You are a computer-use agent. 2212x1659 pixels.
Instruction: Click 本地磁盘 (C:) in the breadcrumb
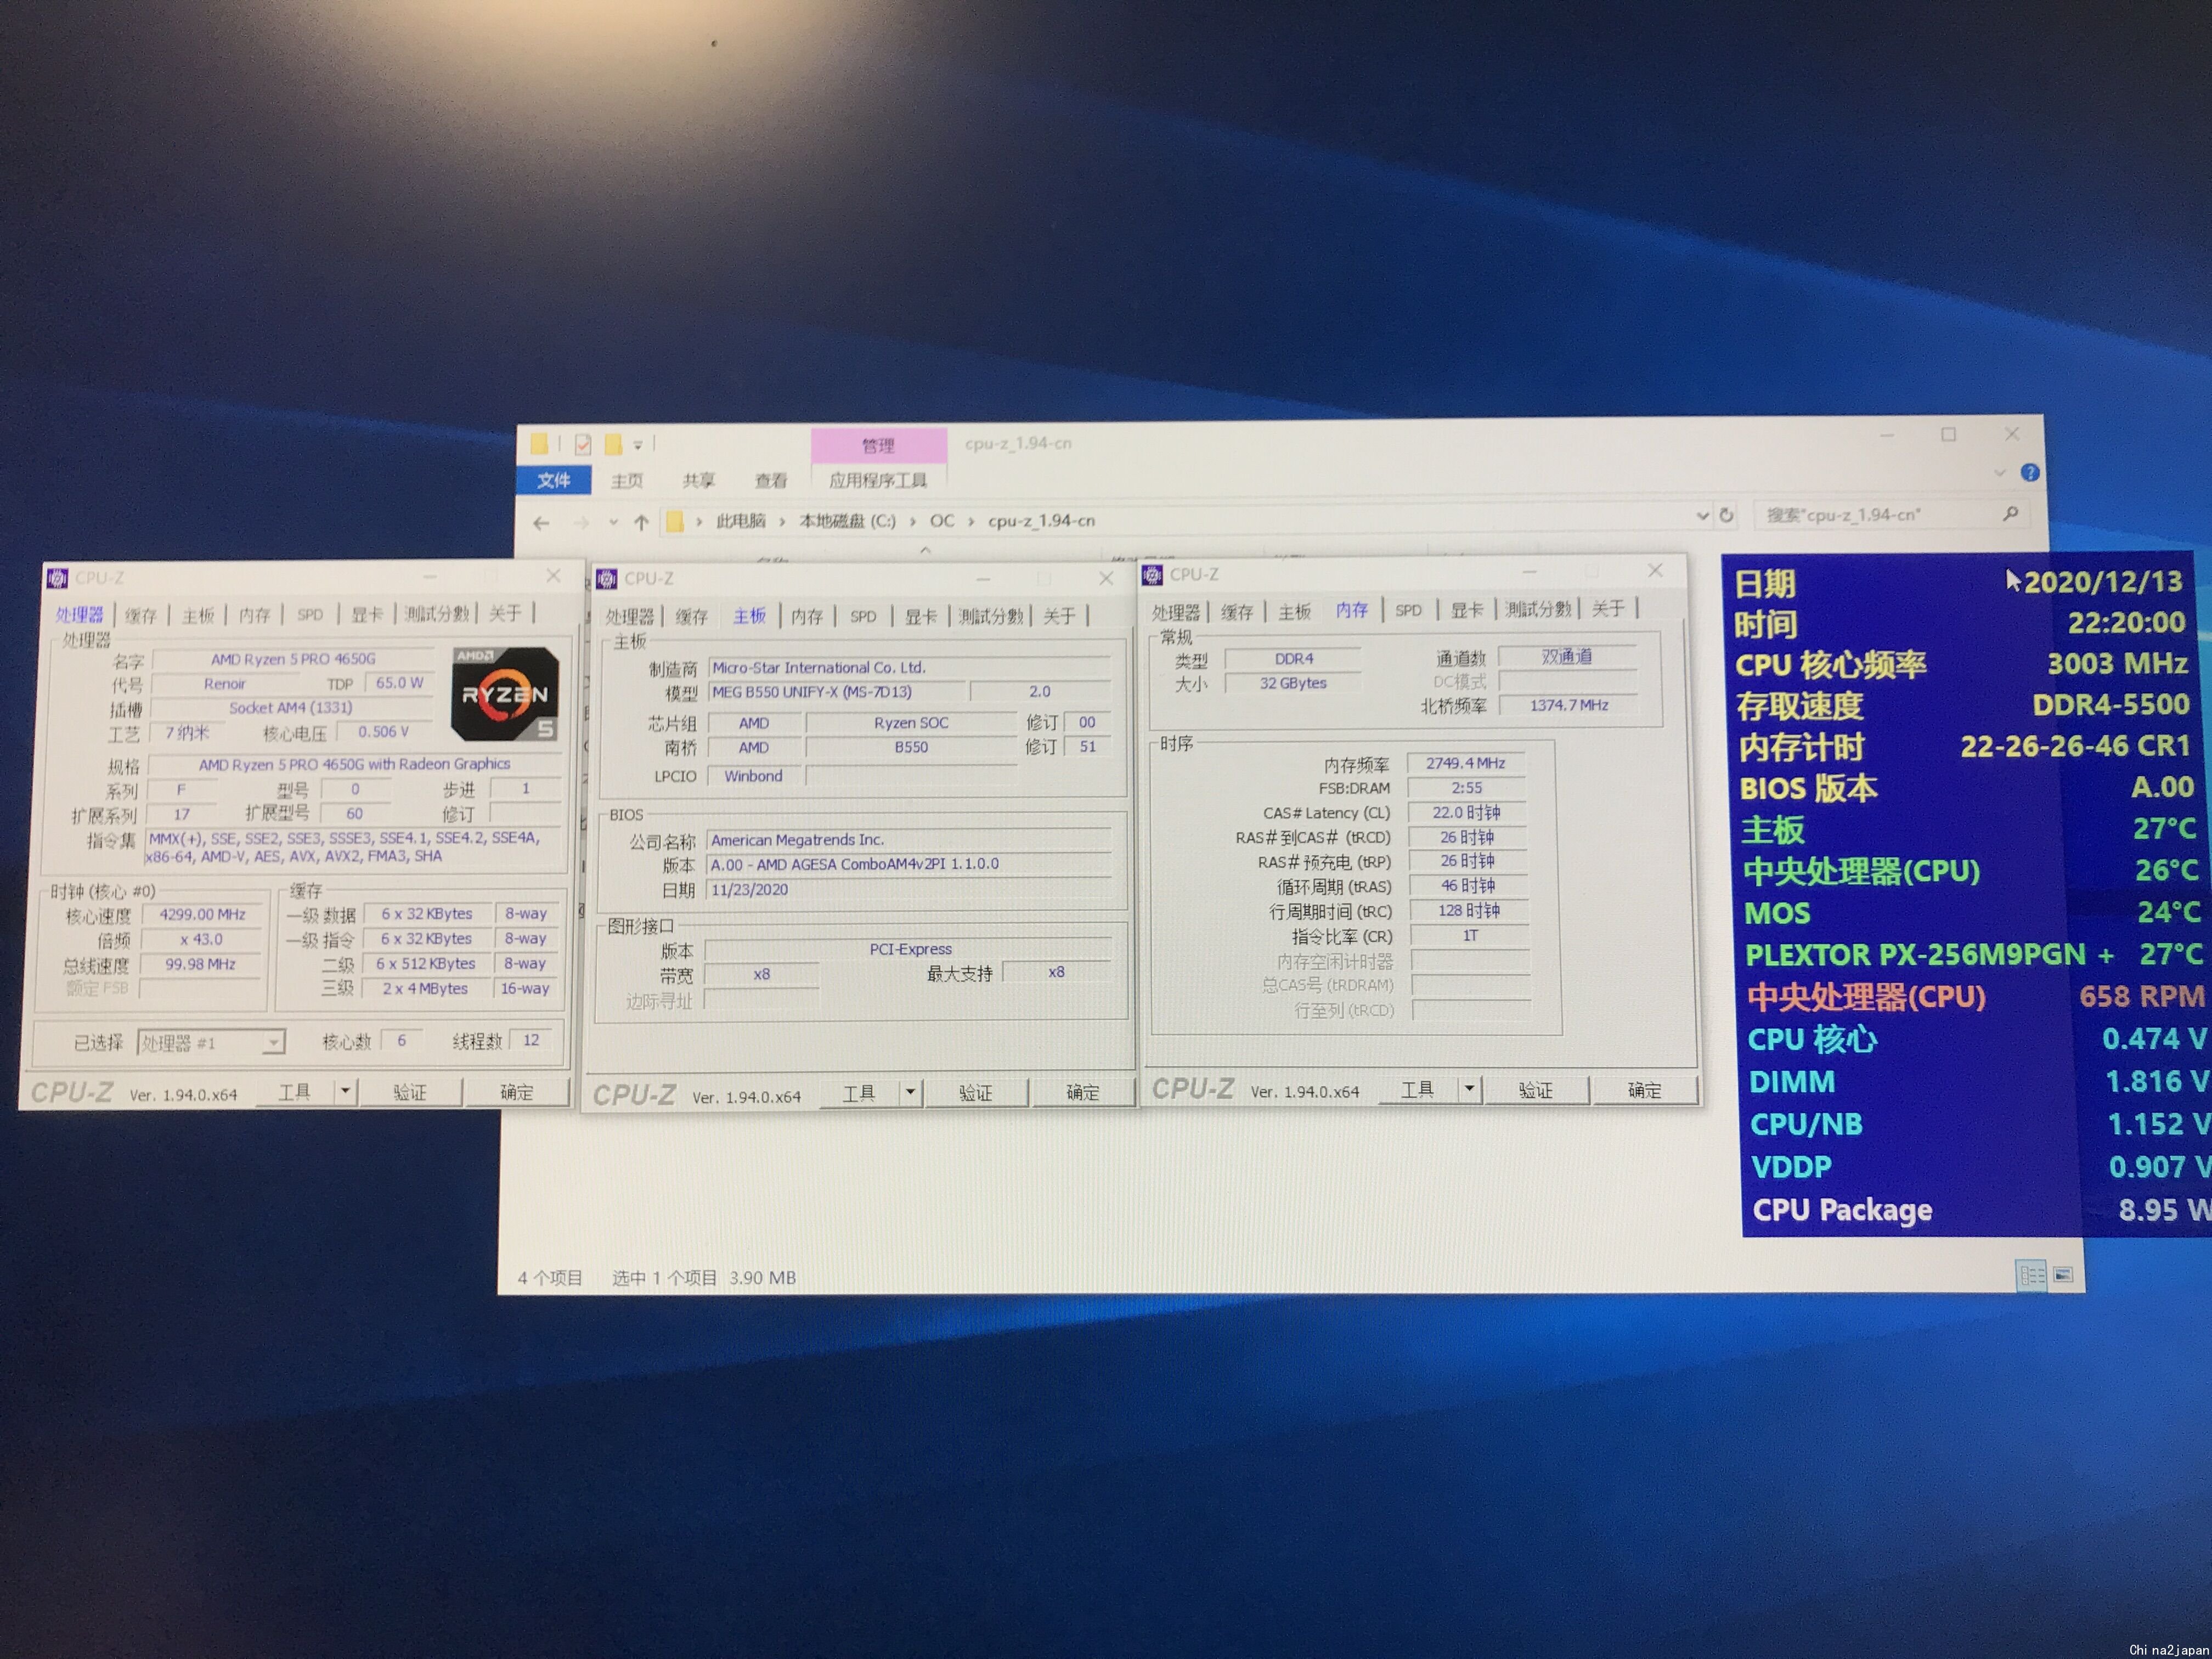tap(847, 521)
